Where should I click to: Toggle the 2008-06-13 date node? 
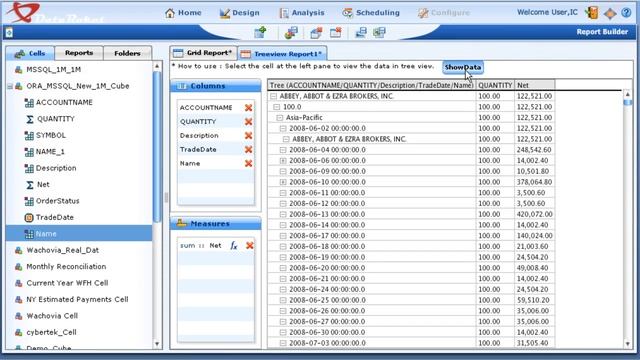(x=282, y=214)
